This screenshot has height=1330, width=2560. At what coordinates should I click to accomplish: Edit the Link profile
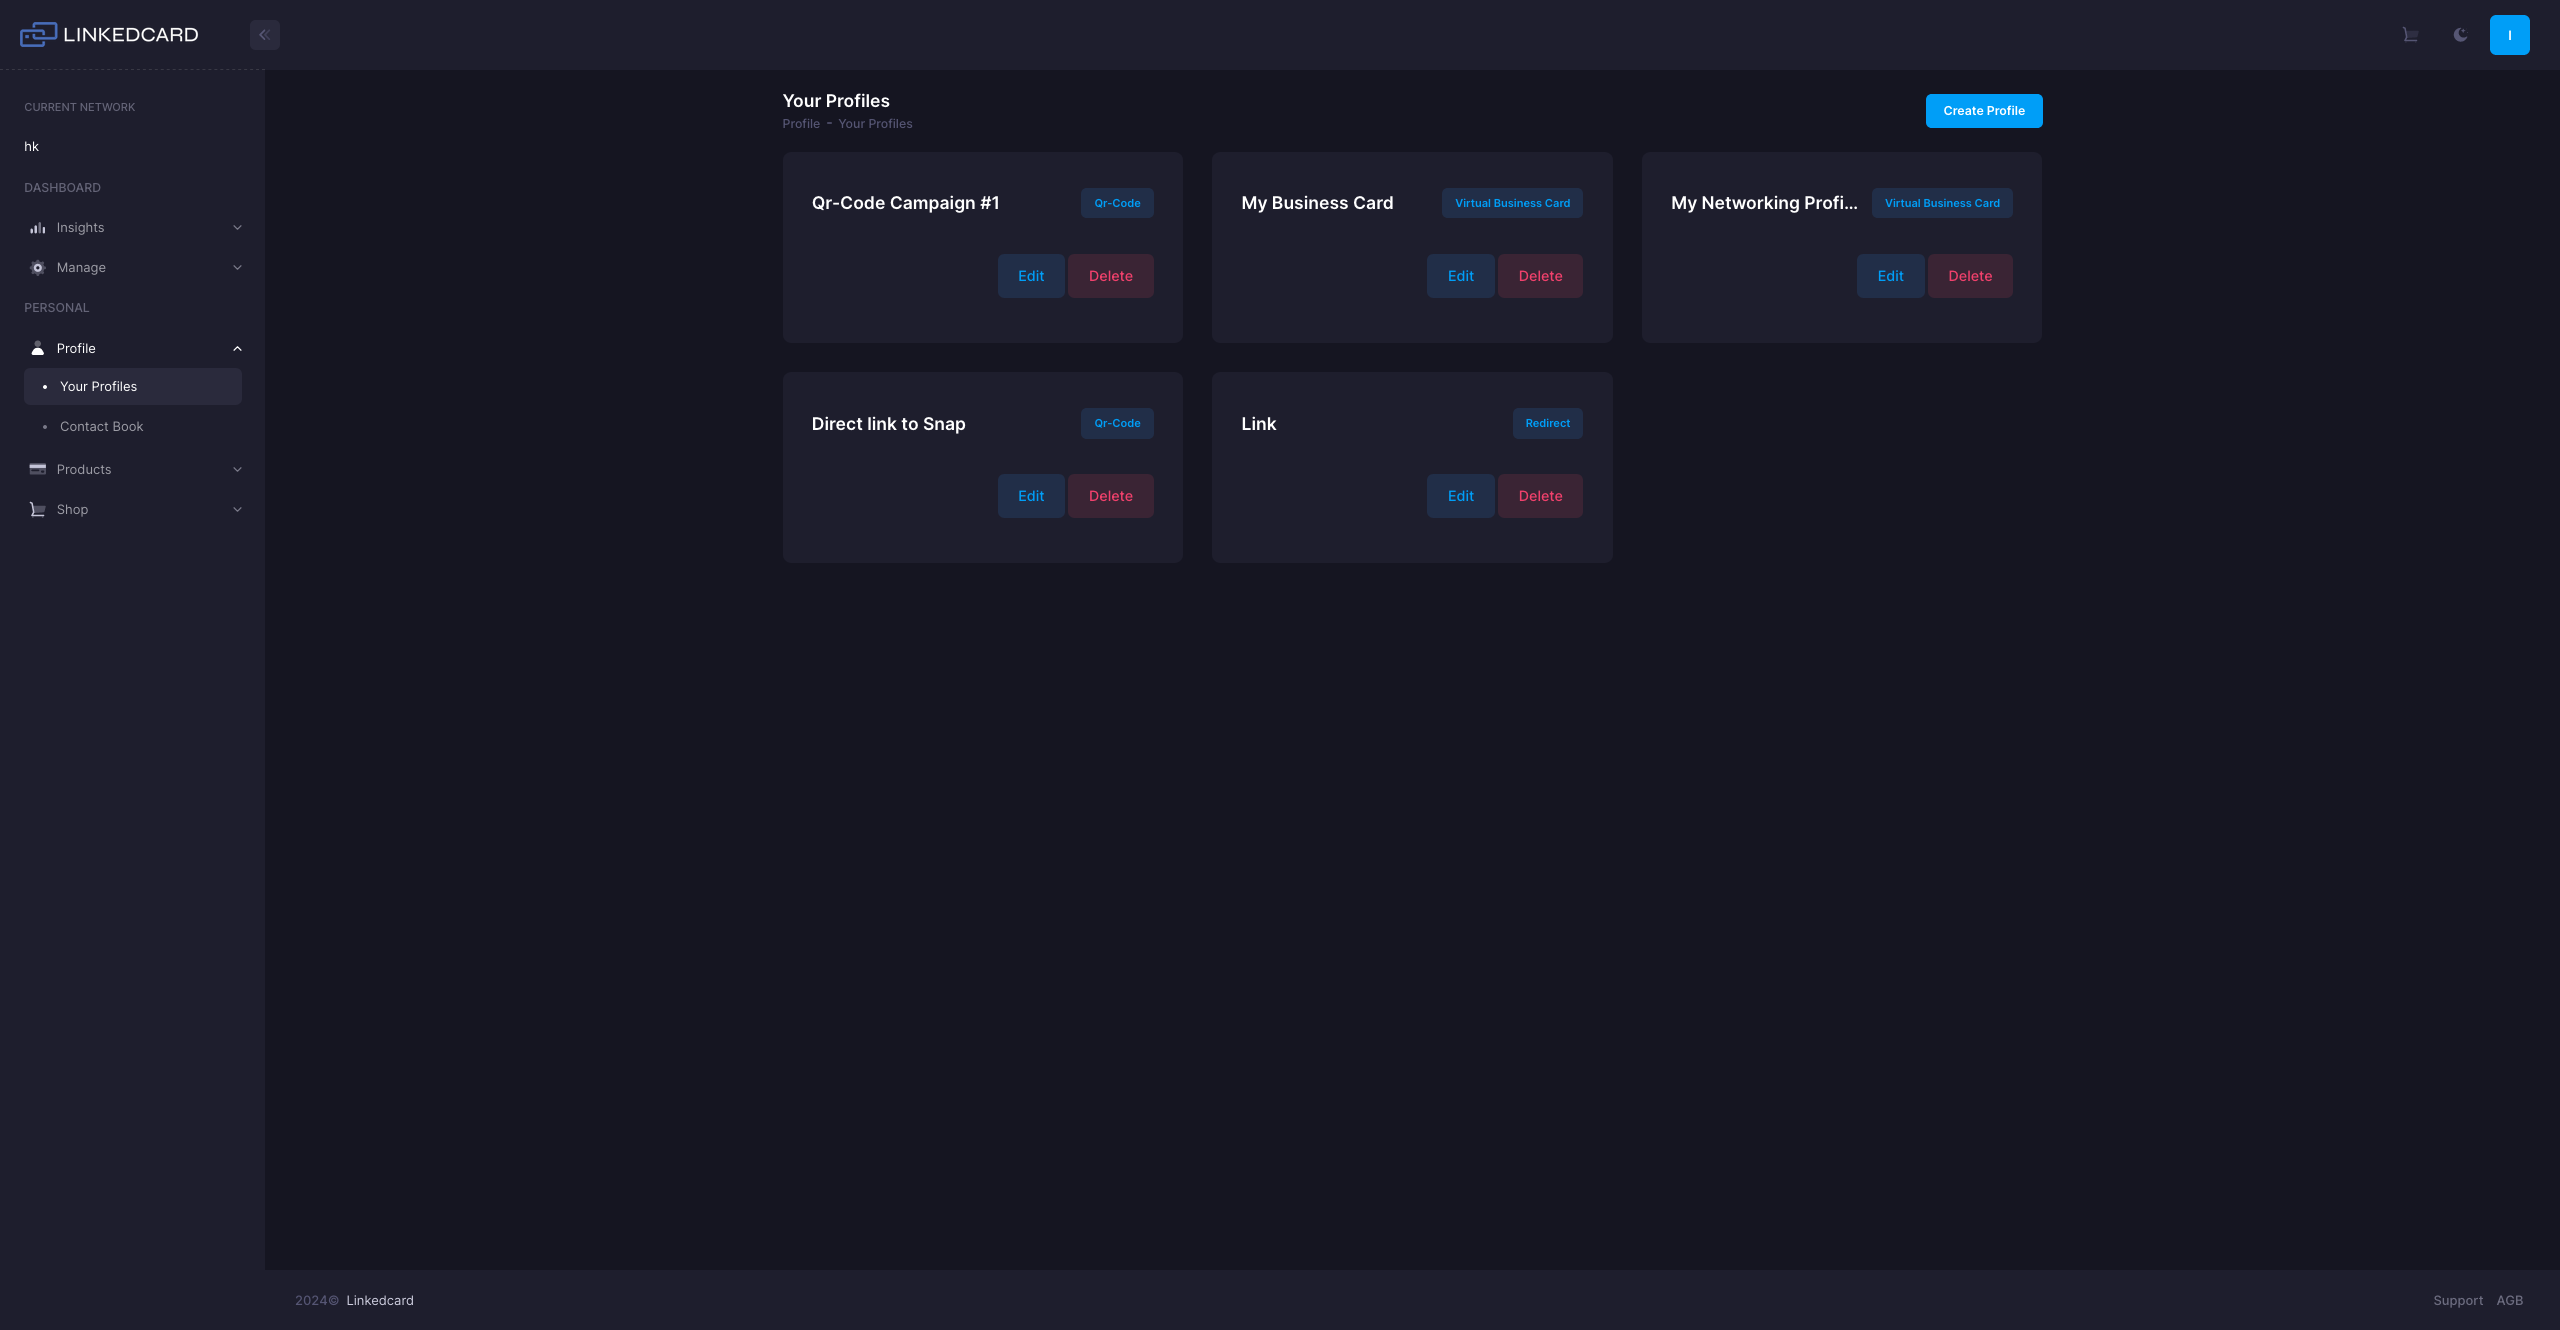click(x=1460, y=496)
